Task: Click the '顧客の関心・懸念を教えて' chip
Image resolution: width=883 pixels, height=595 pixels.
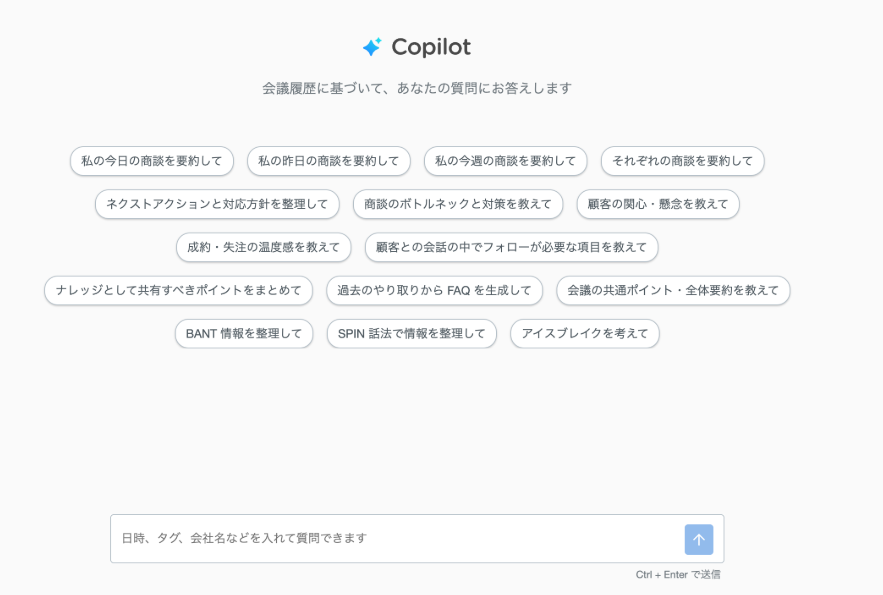Action: tap(658, 204)
